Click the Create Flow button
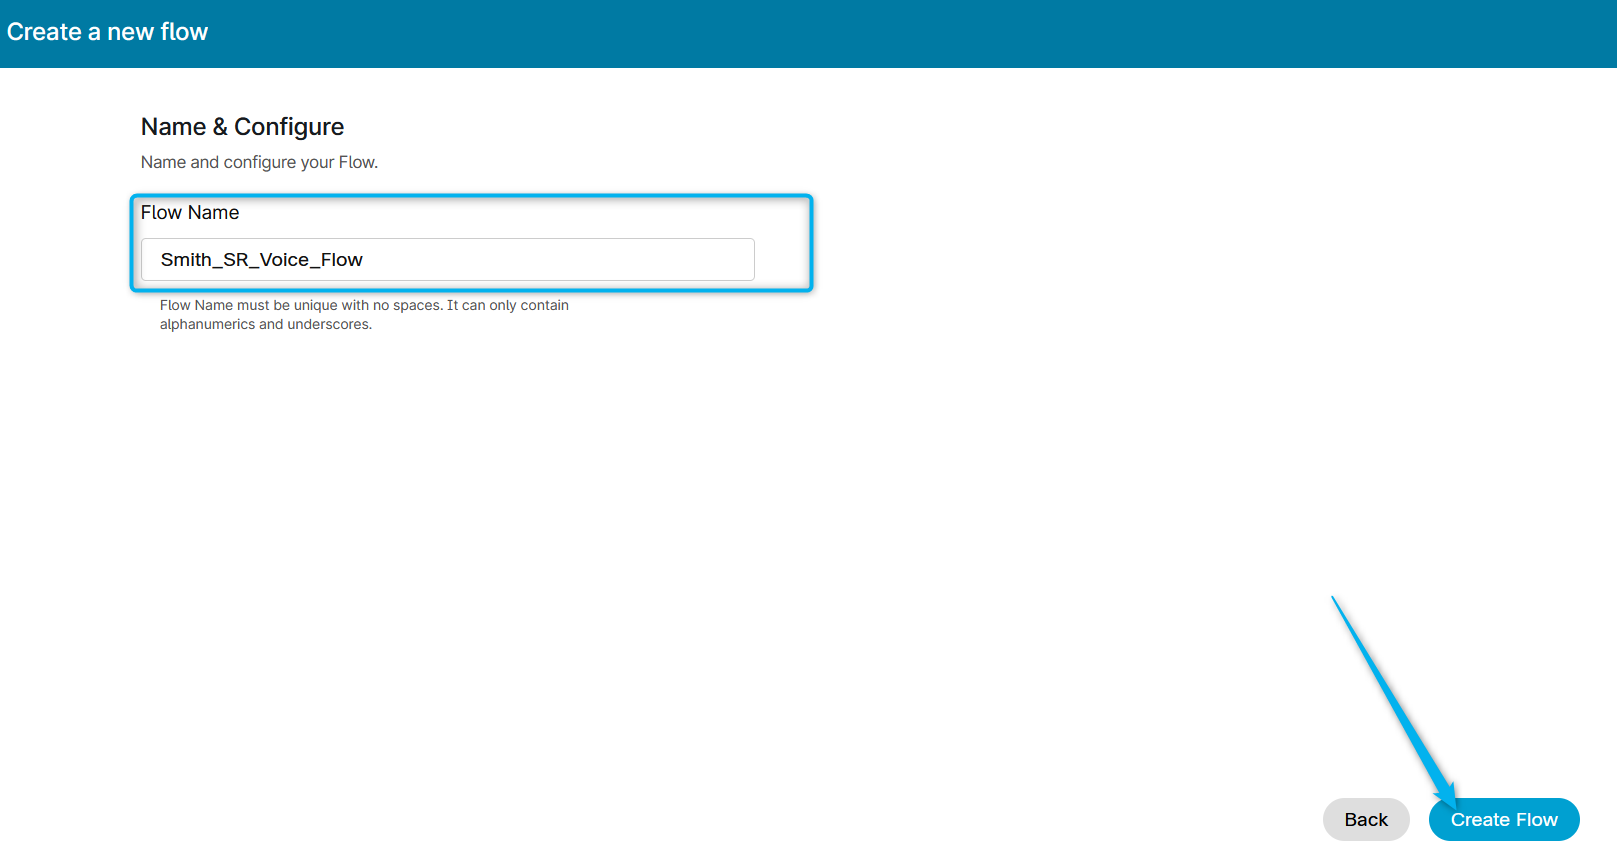This screenshot has height=853, width=1617. click(1503, 819)
